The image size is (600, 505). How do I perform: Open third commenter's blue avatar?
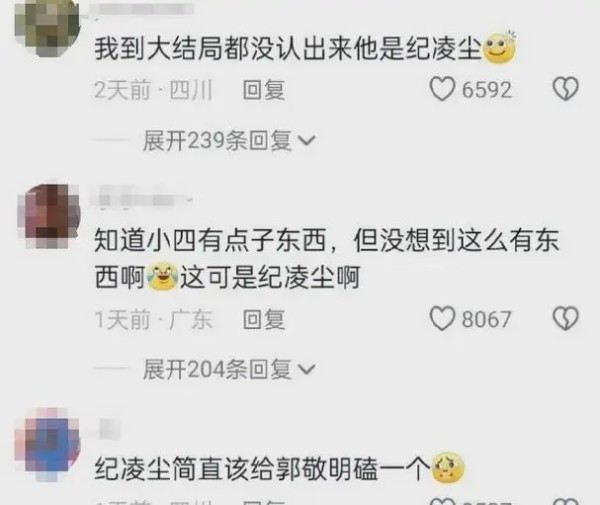pos(47,445)
